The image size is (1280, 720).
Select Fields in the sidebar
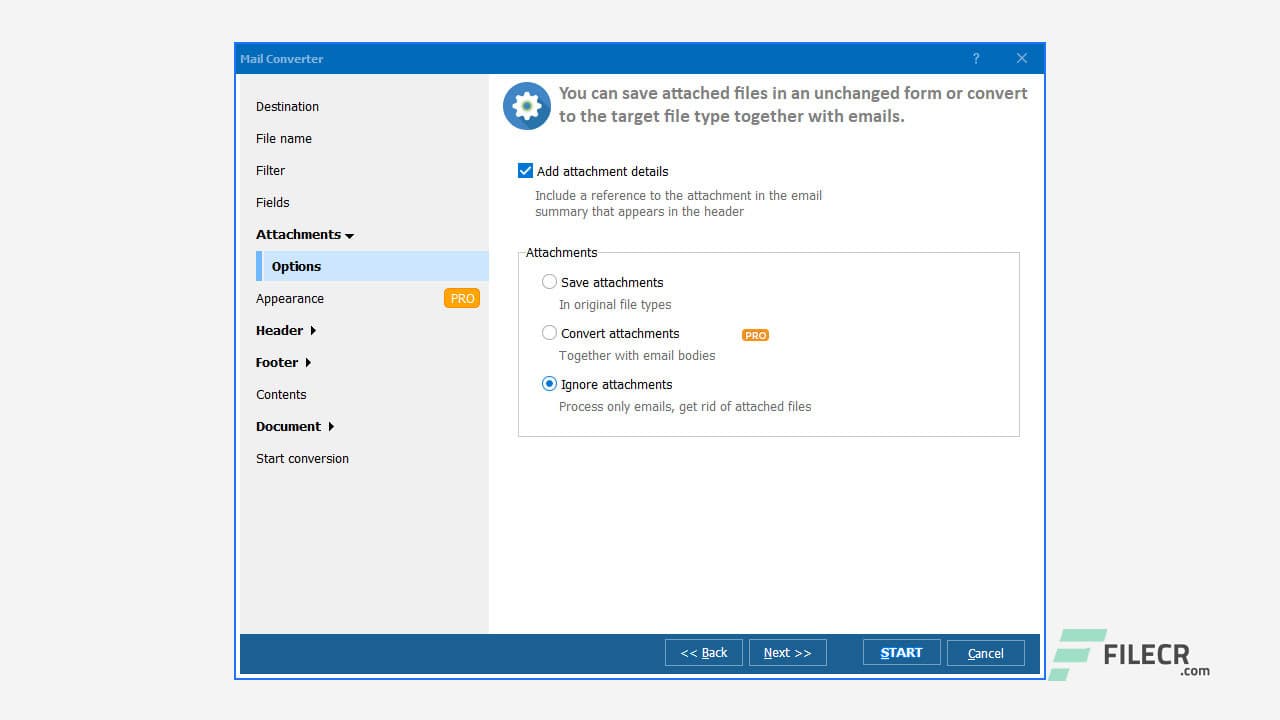pyautogui.click(x=272, y=202)
